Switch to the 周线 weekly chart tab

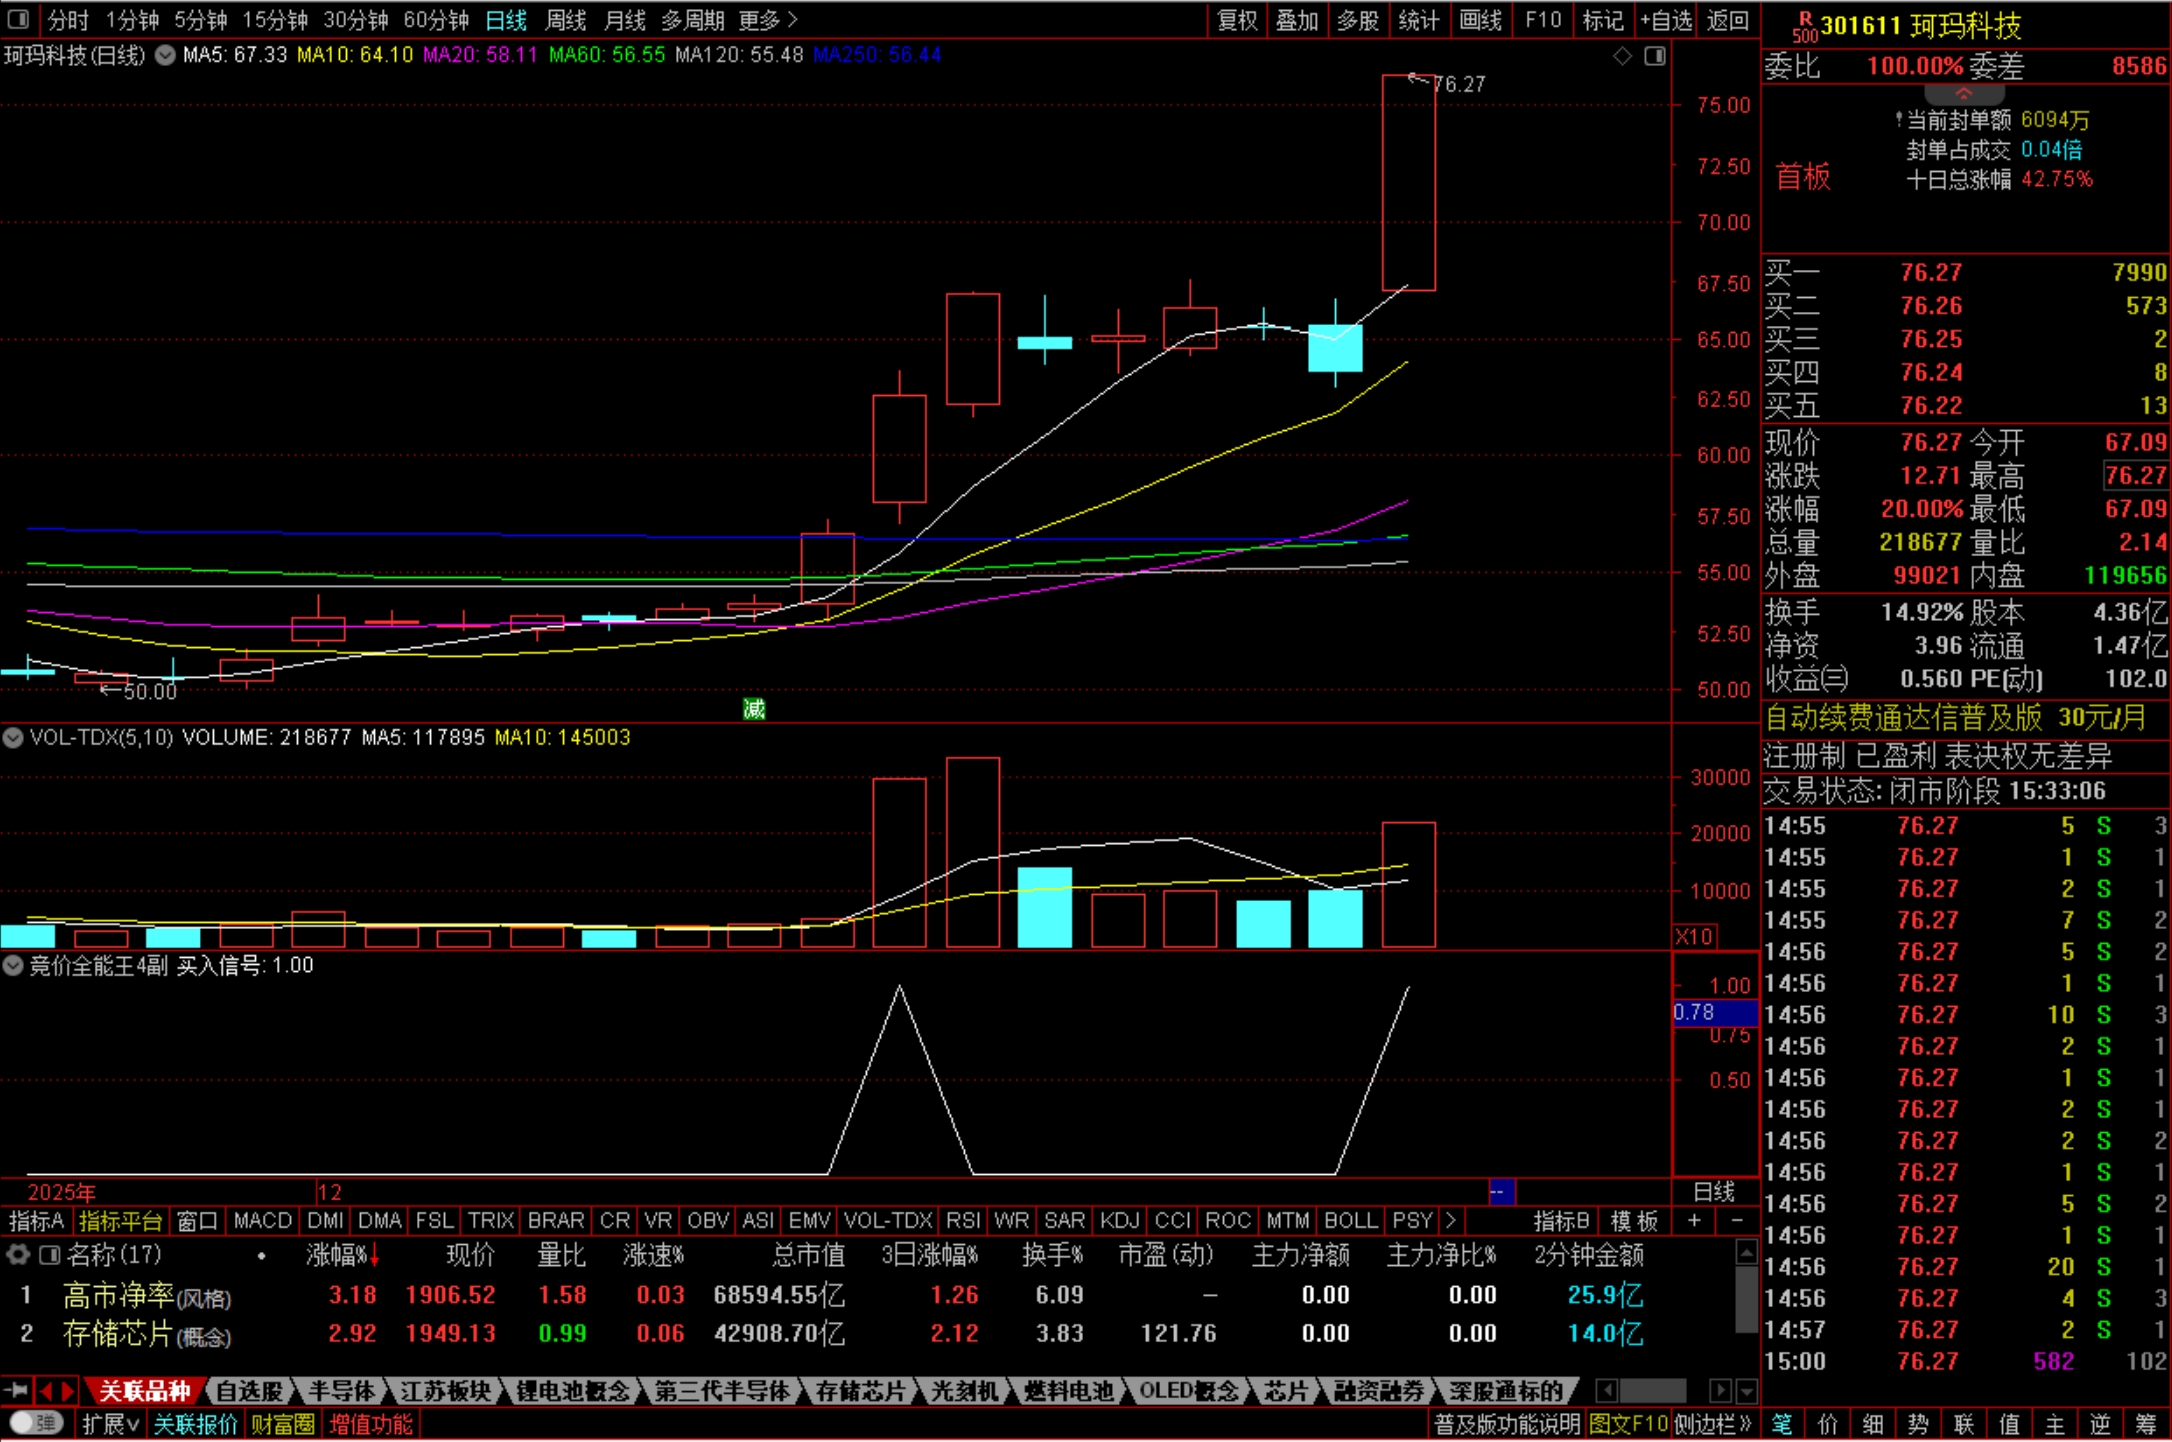[565, 19]
